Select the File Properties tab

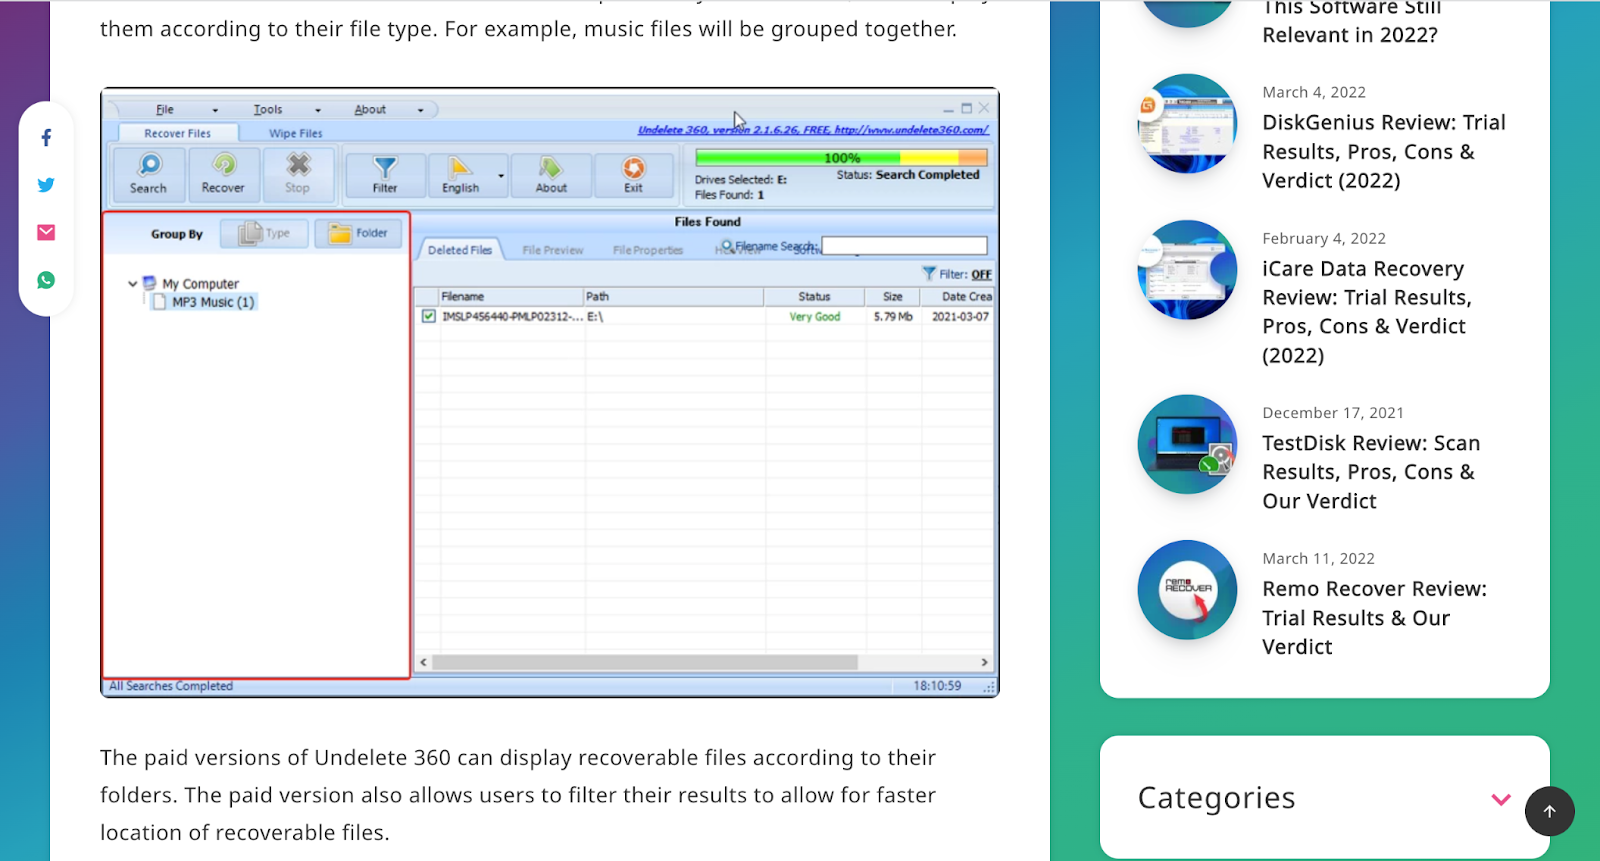click(x=648, y=250)
